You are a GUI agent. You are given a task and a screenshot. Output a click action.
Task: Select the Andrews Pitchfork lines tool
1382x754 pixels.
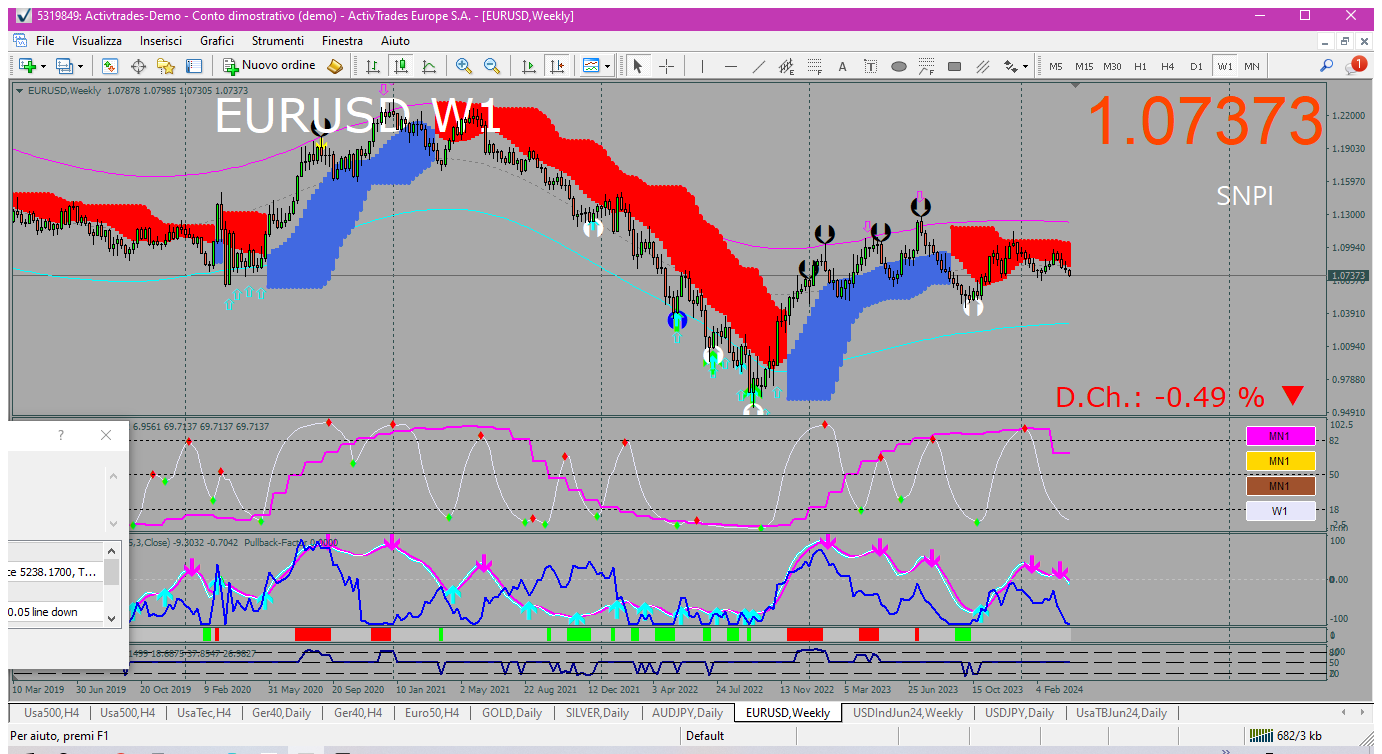[x=982, y=66]
